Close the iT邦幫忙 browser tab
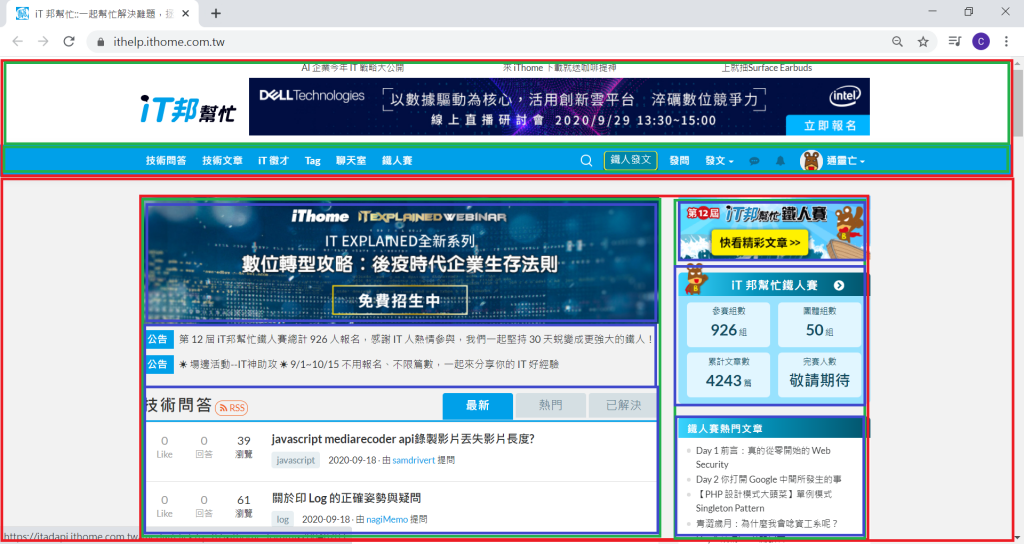This screenshot has width=1024, height=544. coord(185,13)
